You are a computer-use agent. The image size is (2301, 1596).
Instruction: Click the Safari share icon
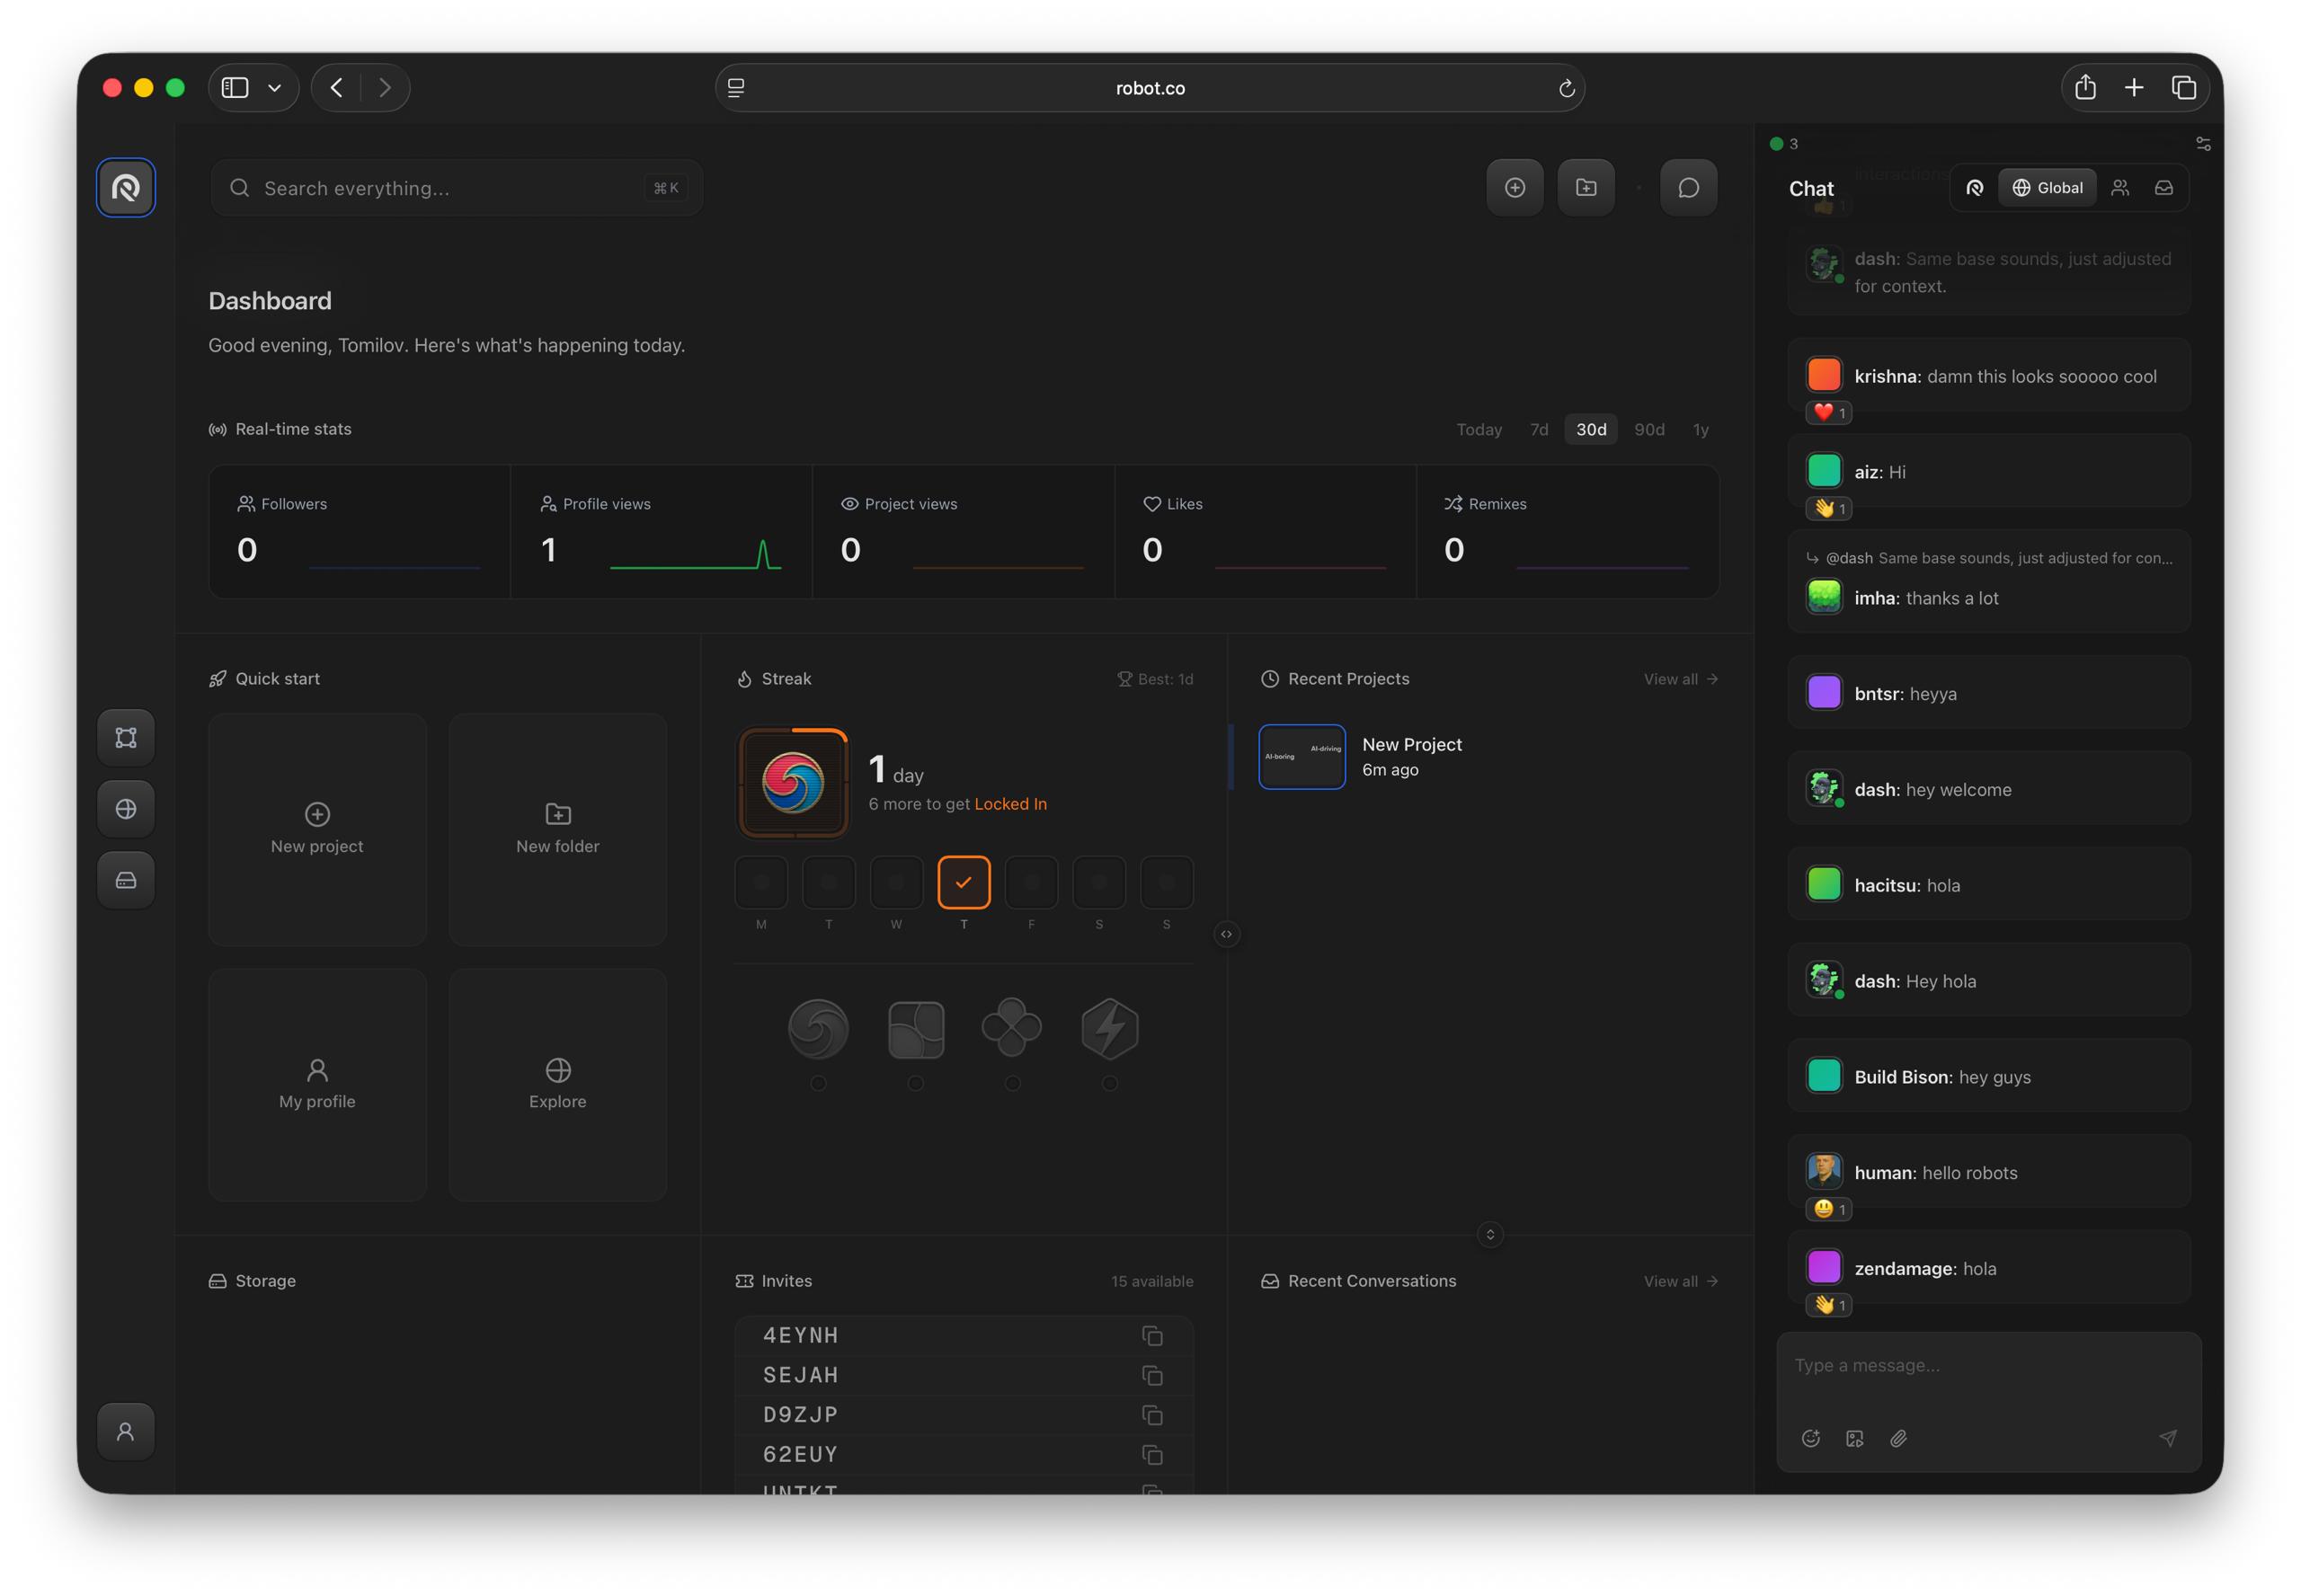[x=2085, y=88]
